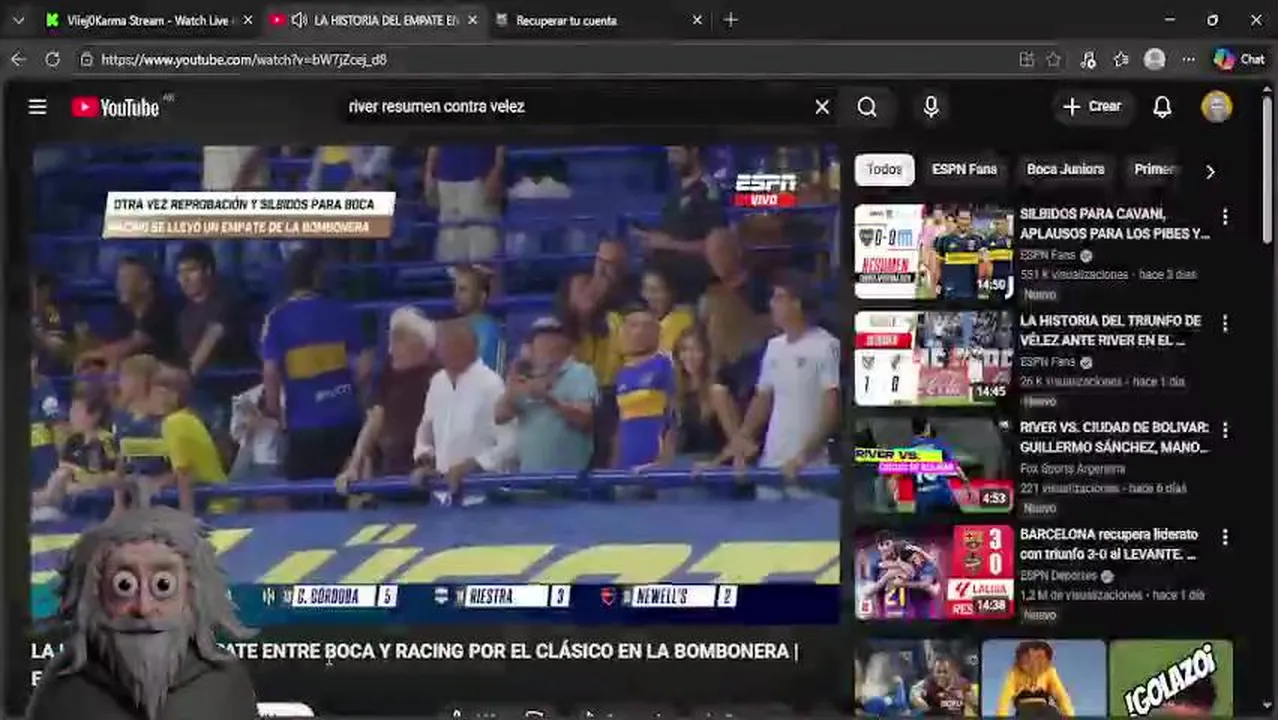Switch to LA HISTORIA DEL EMPATE tab

coord(385,20)
